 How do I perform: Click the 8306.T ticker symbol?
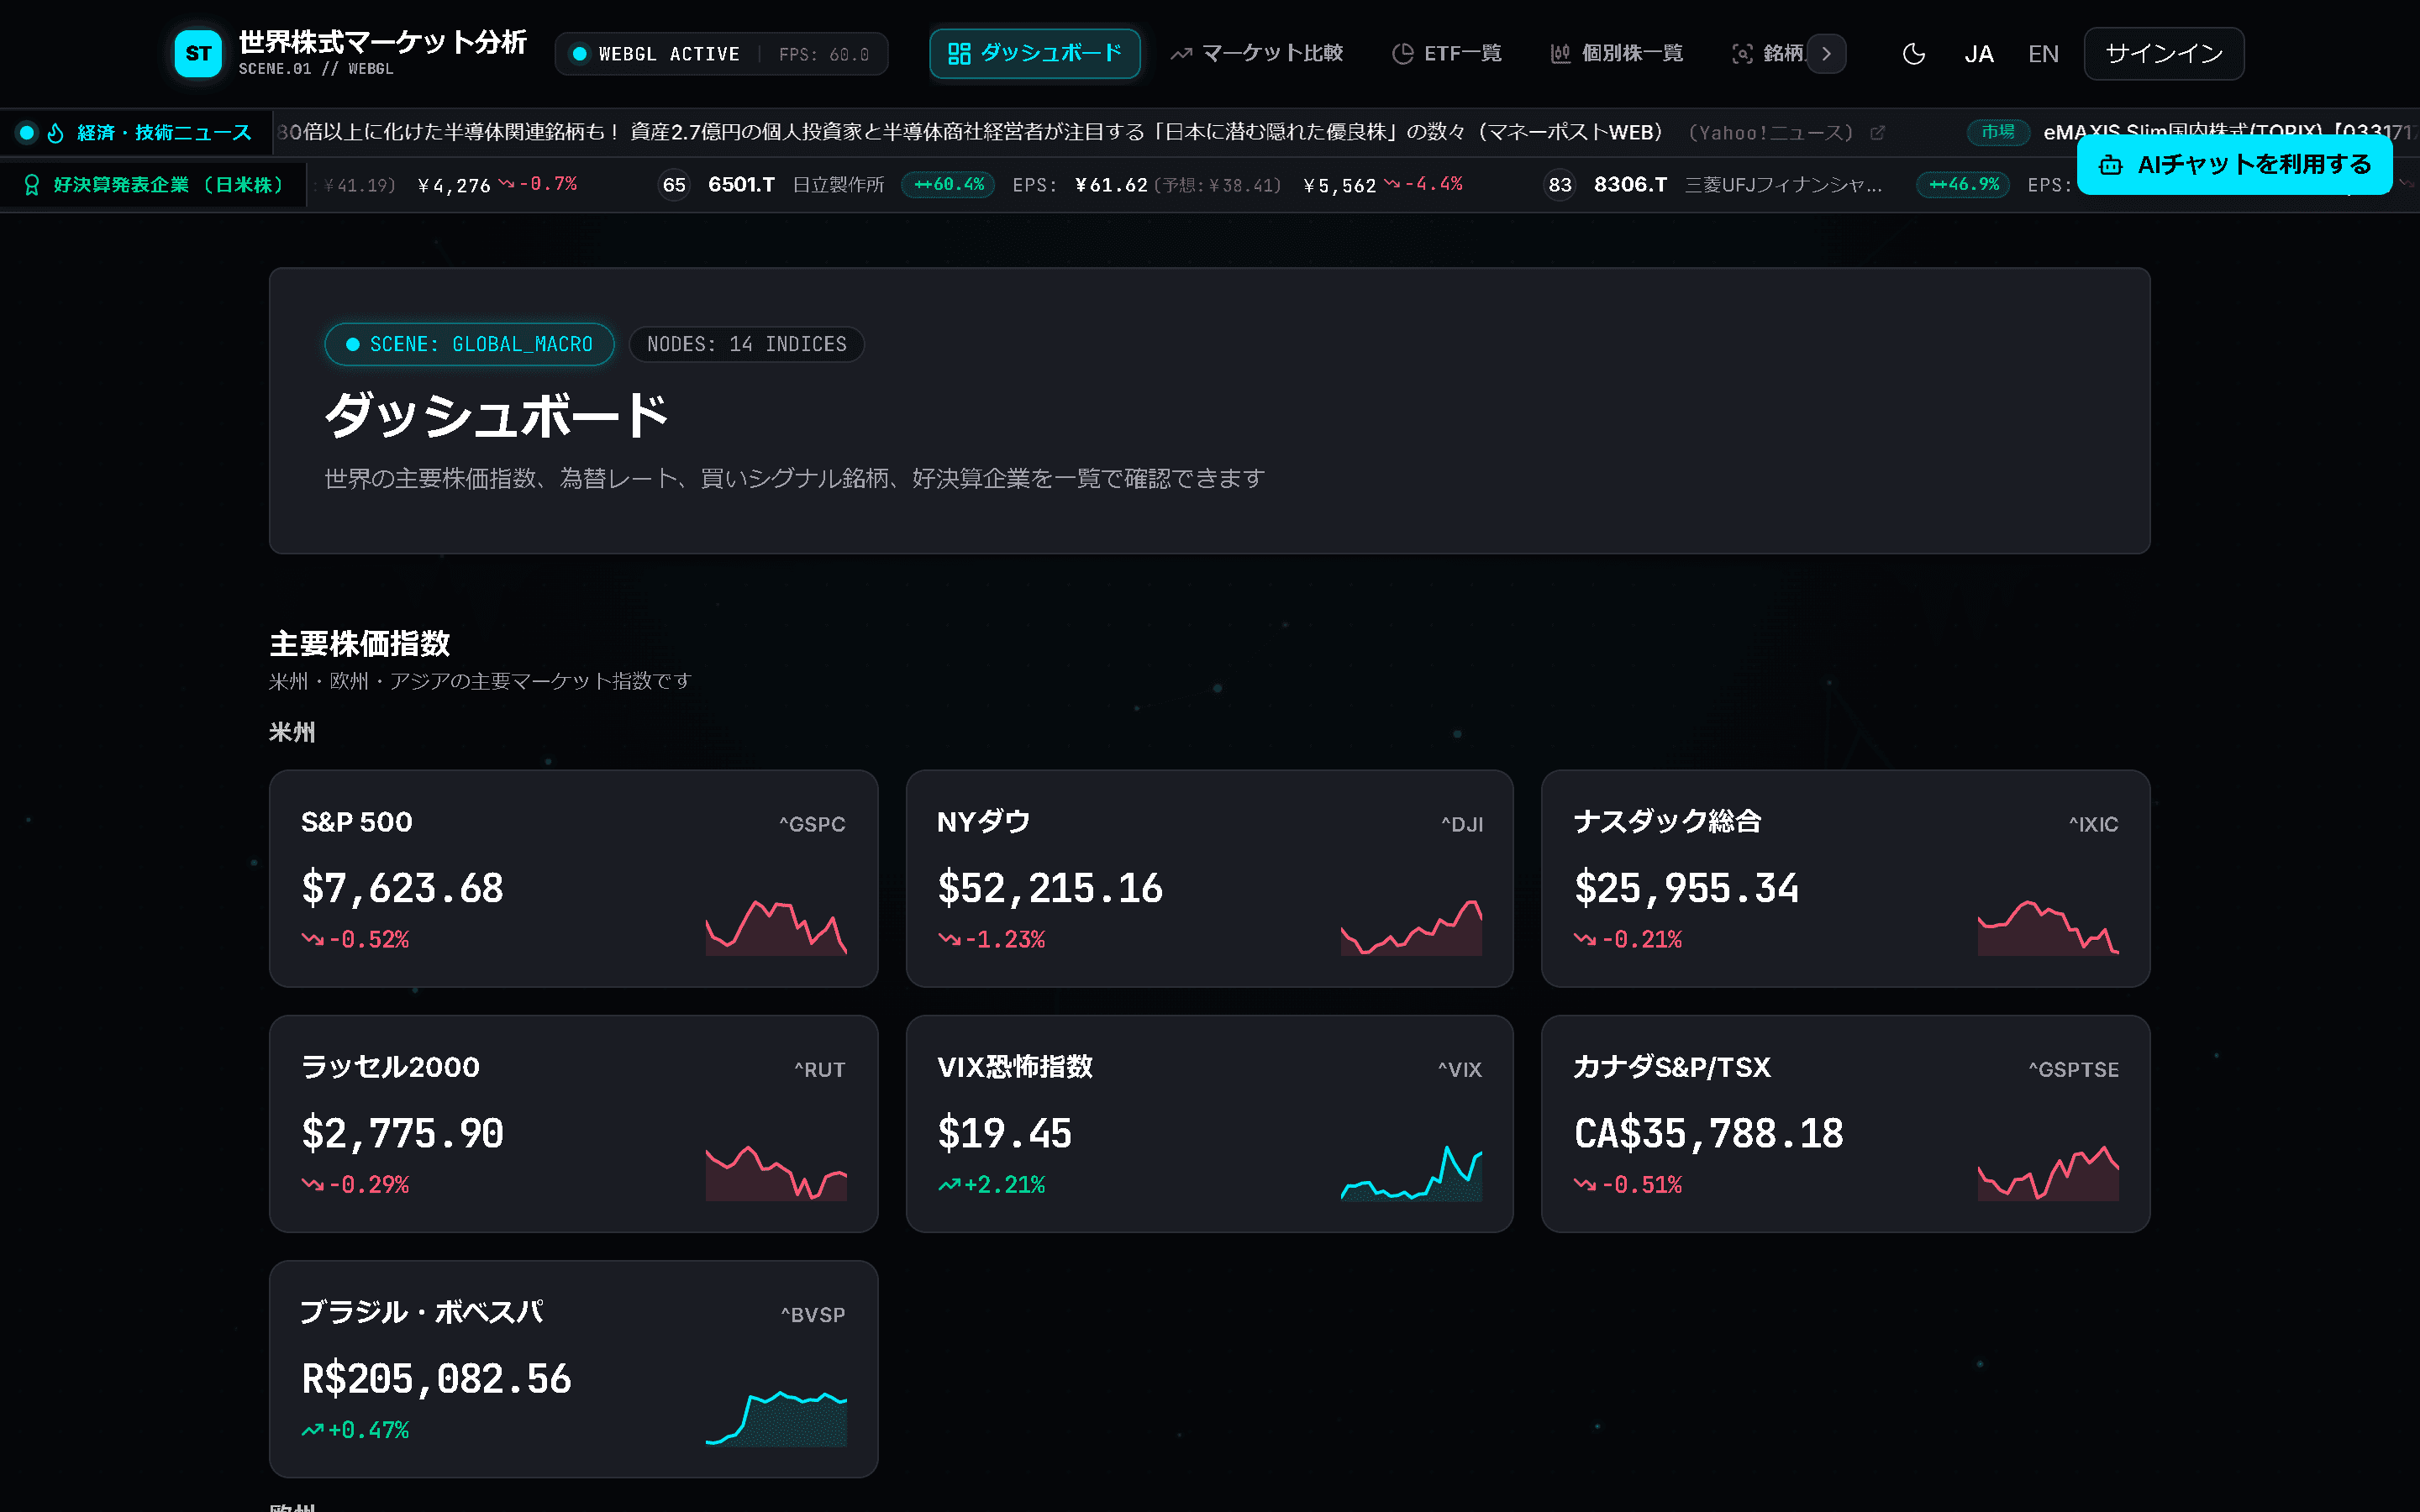tap(1630, 185)
